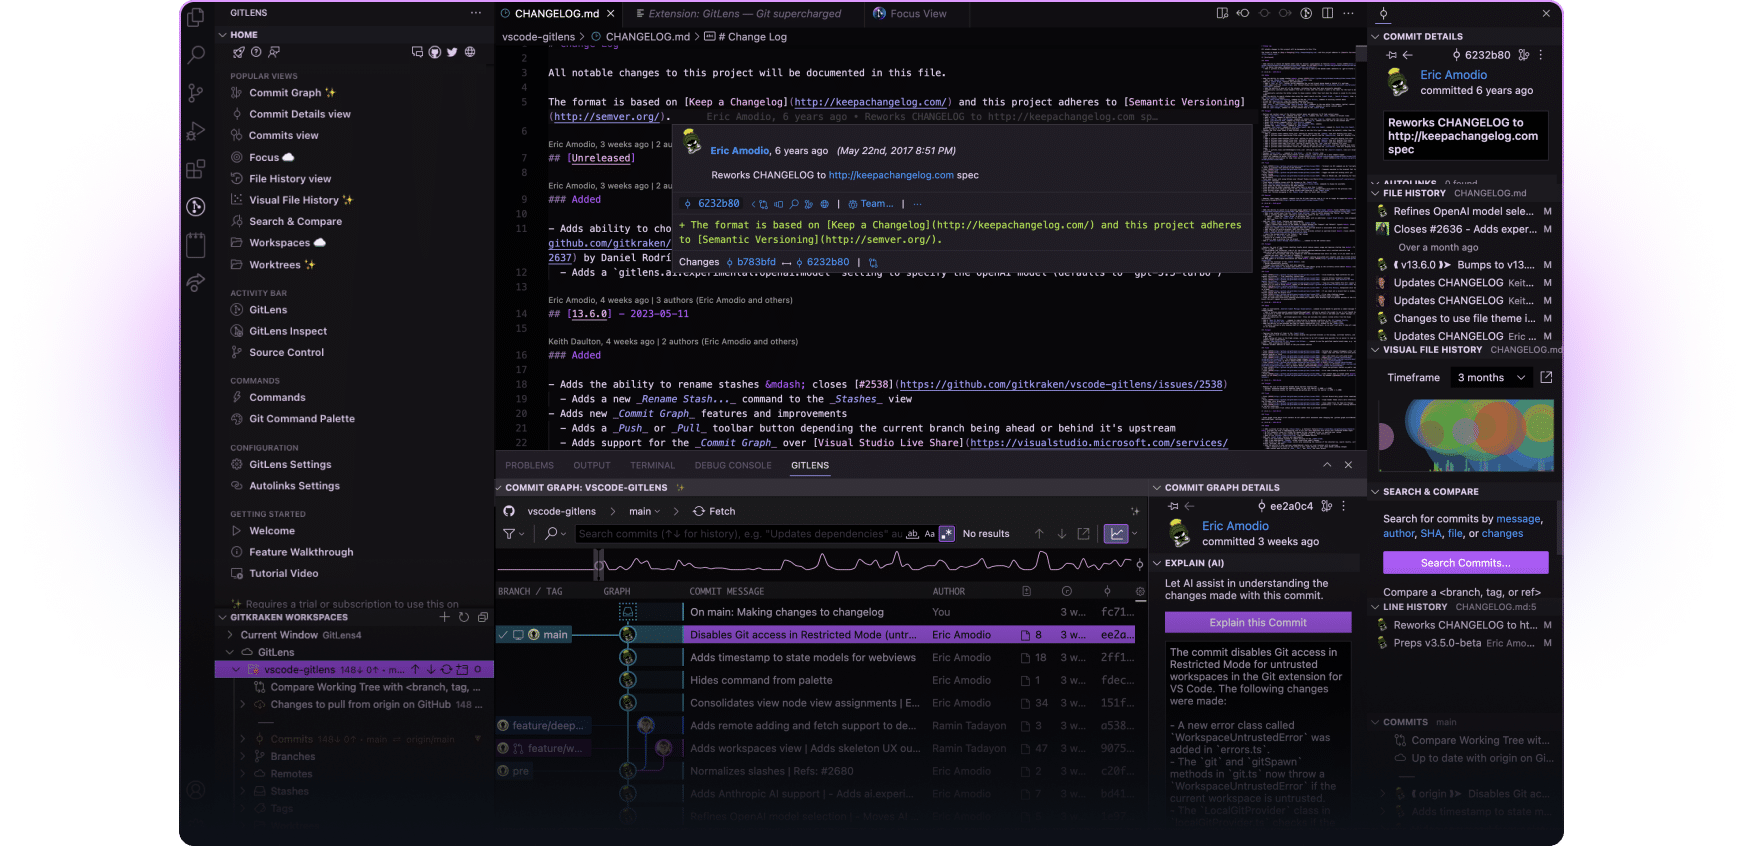Click the rocket Get Started icon under HOME
Image resolution: width=1742 pixels, height=846 pixels.
pos(238,52)
